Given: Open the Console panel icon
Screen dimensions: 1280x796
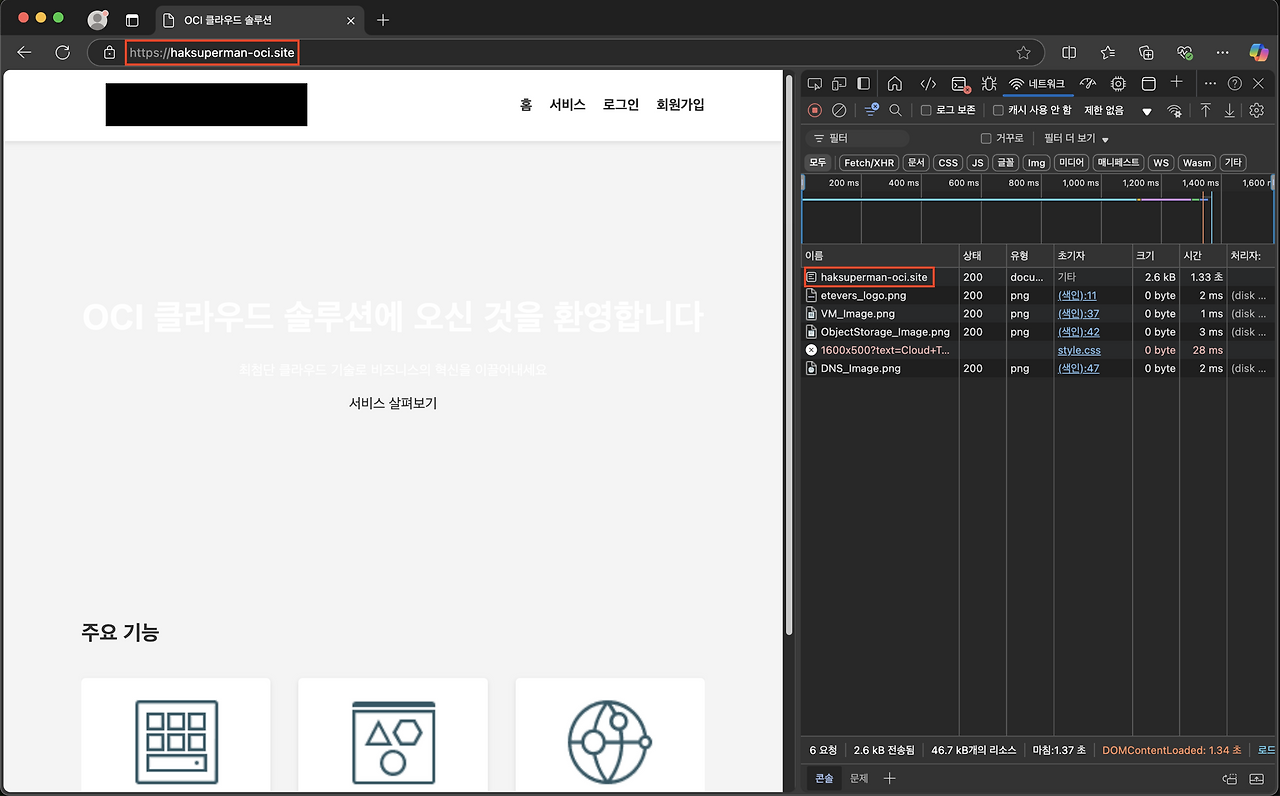Looking at the screenshot, I should point(959,84).
